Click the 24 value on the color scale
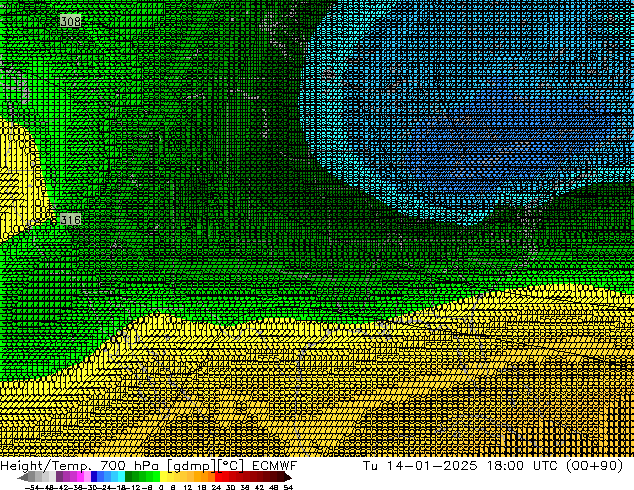The image size is (634, 490). (216, 487)
